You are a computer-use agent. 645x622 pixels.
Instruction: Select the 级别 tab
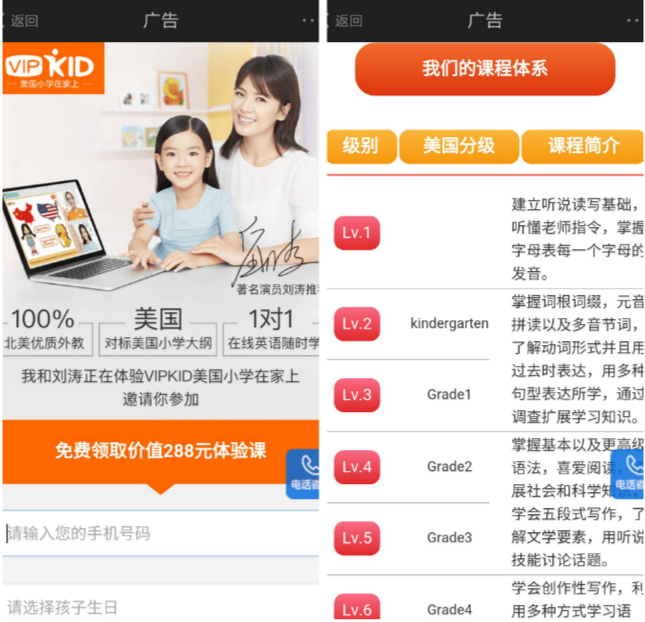(x=362, y=146)
